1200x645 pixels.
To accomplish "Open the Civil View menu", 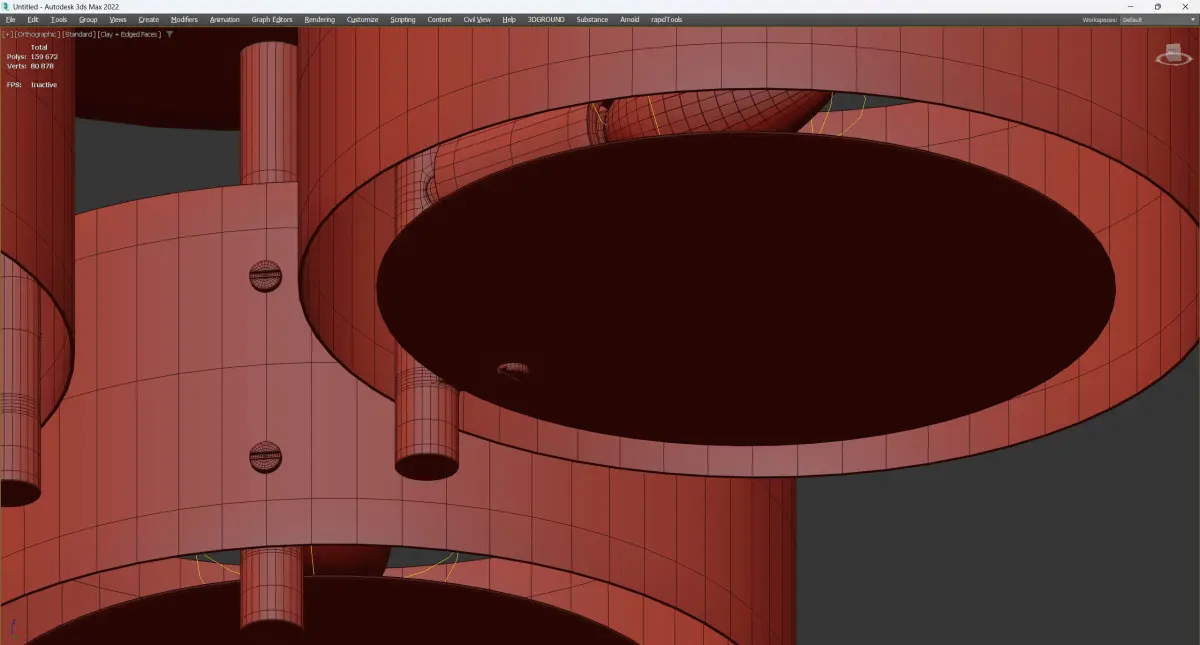I will point(477,19).
